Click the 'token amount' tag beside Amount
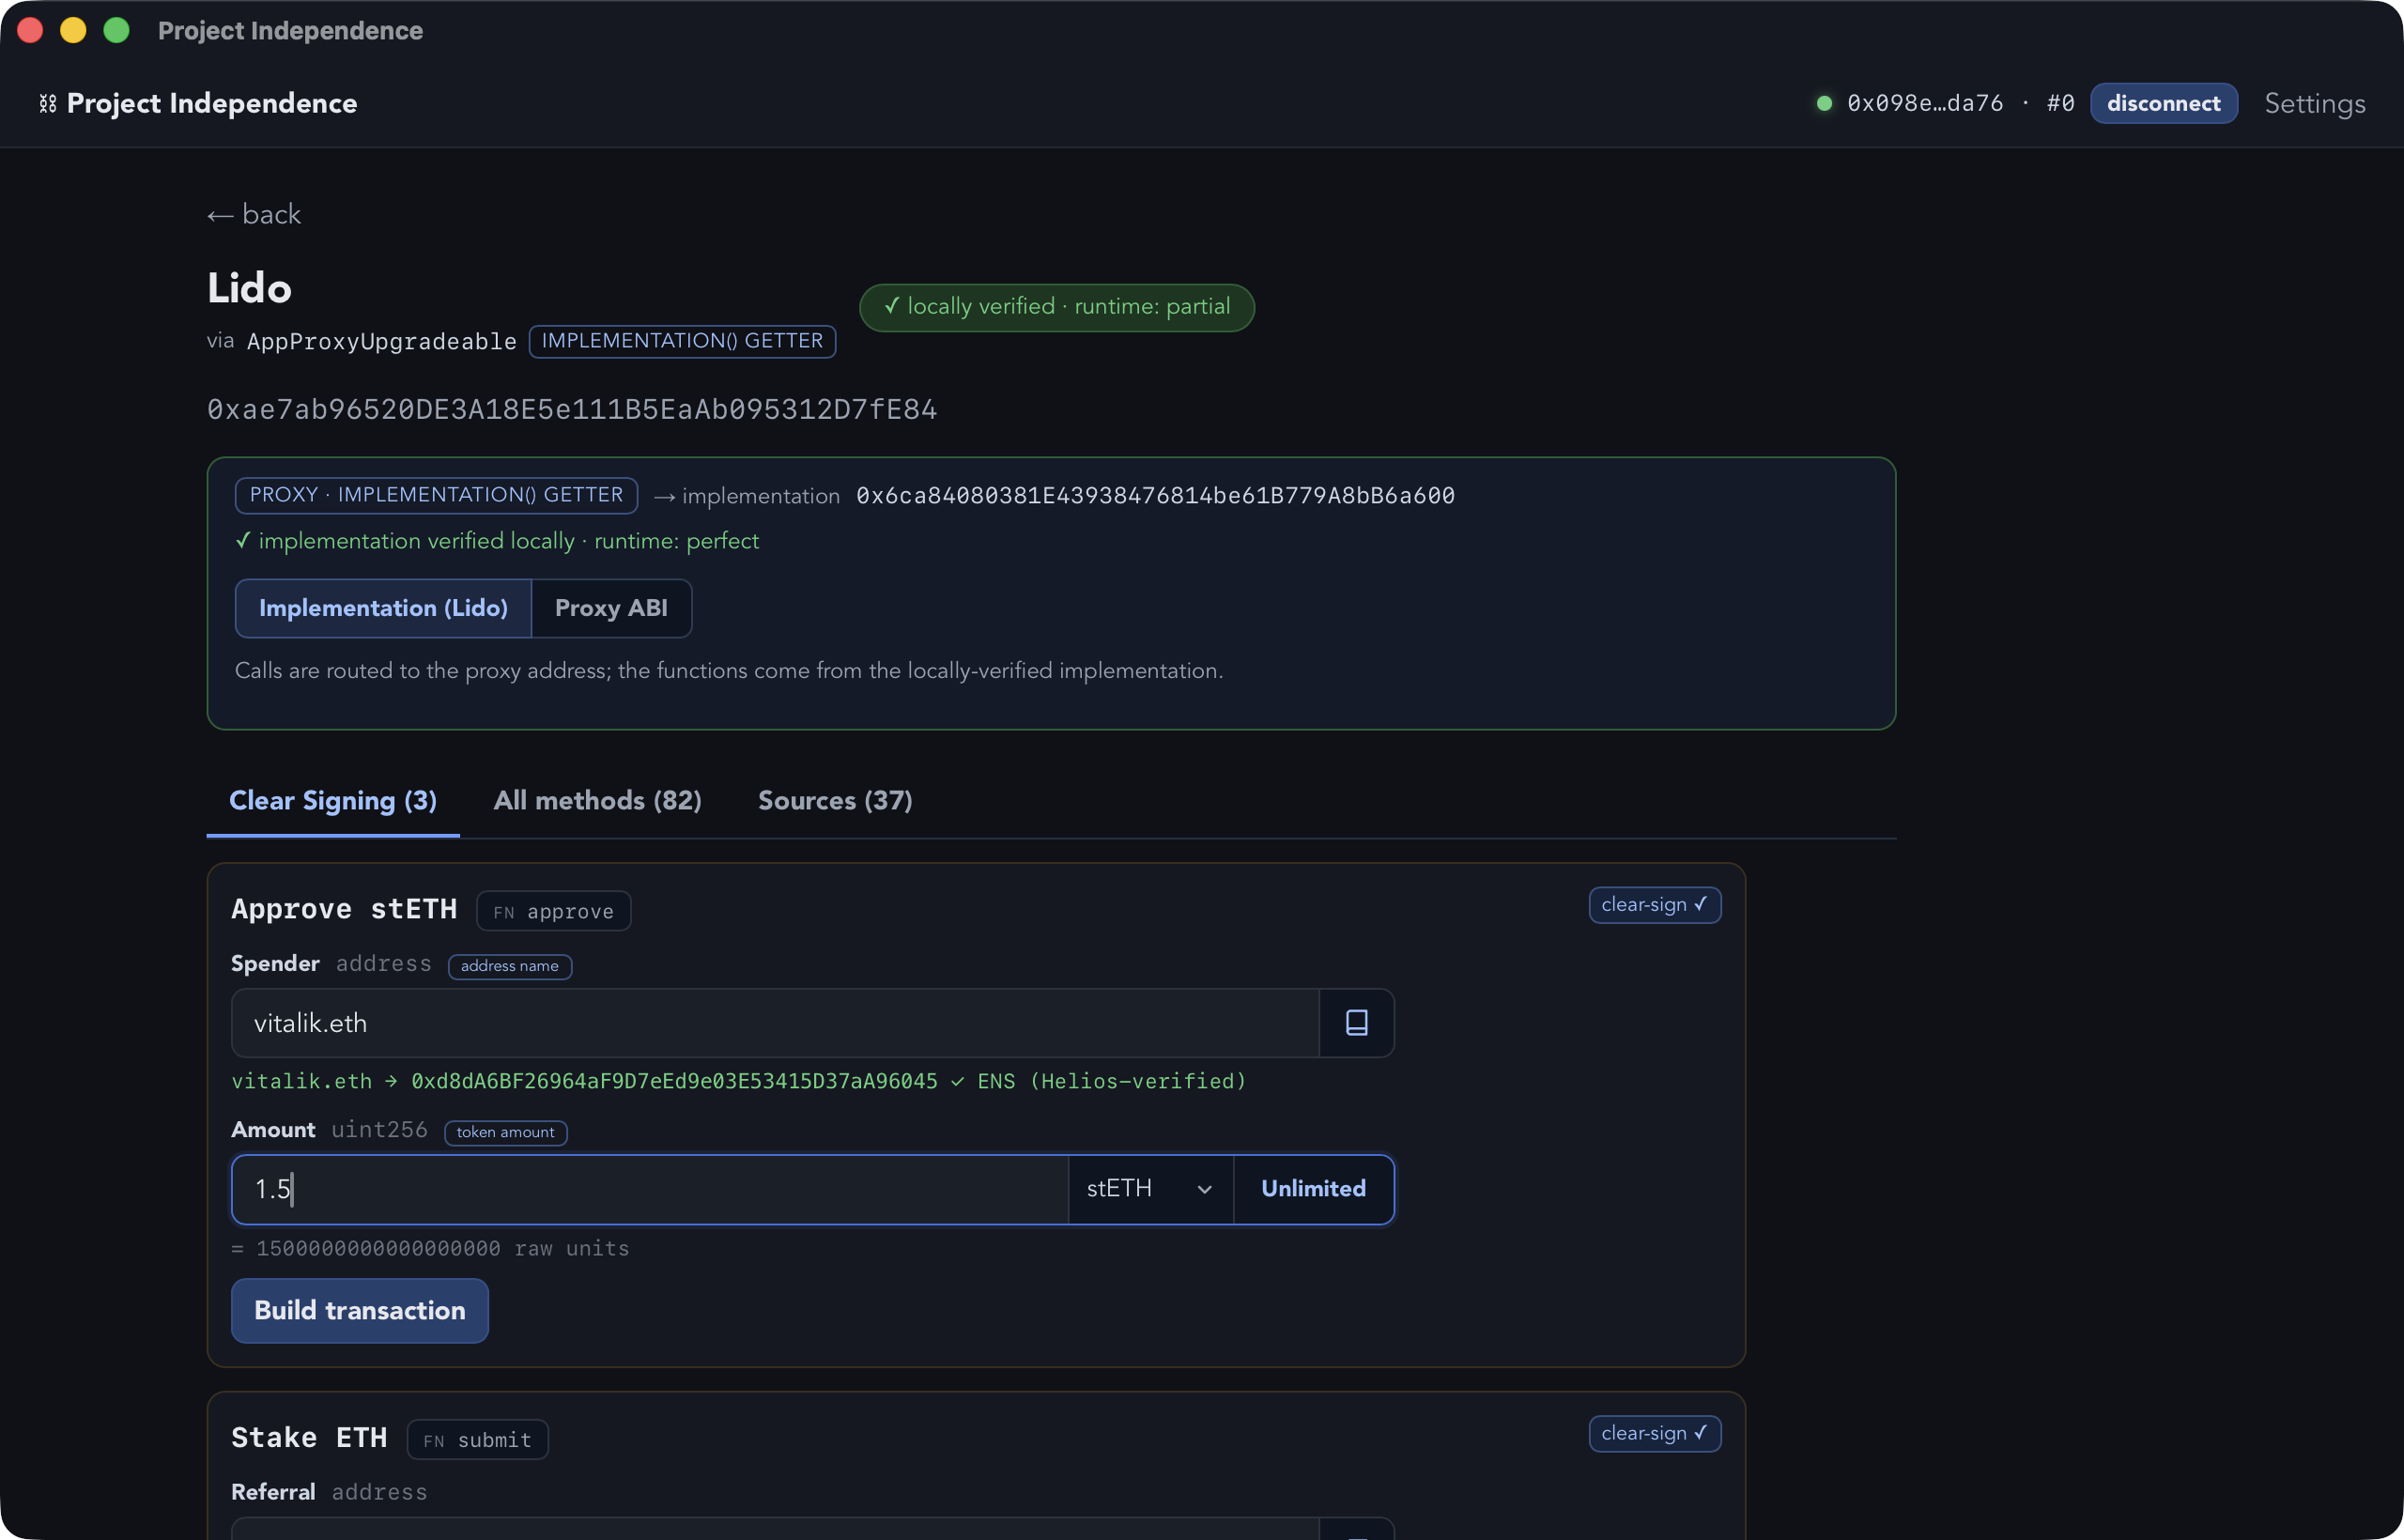The height and width of the screenshot is (1540, 2404). [505, 1132]
